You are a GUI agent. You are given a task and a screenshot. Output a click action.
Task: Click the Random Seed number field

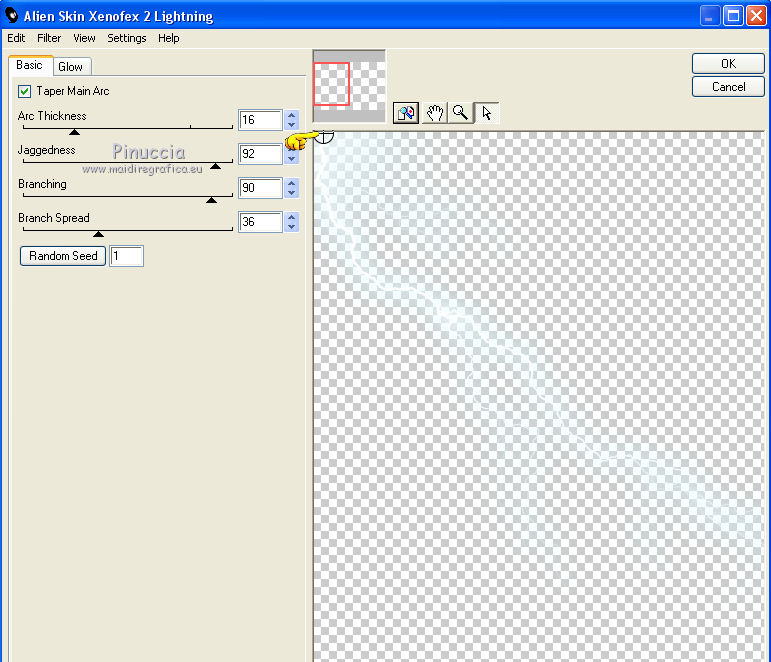pyautogui.click(x=126, y=256)
